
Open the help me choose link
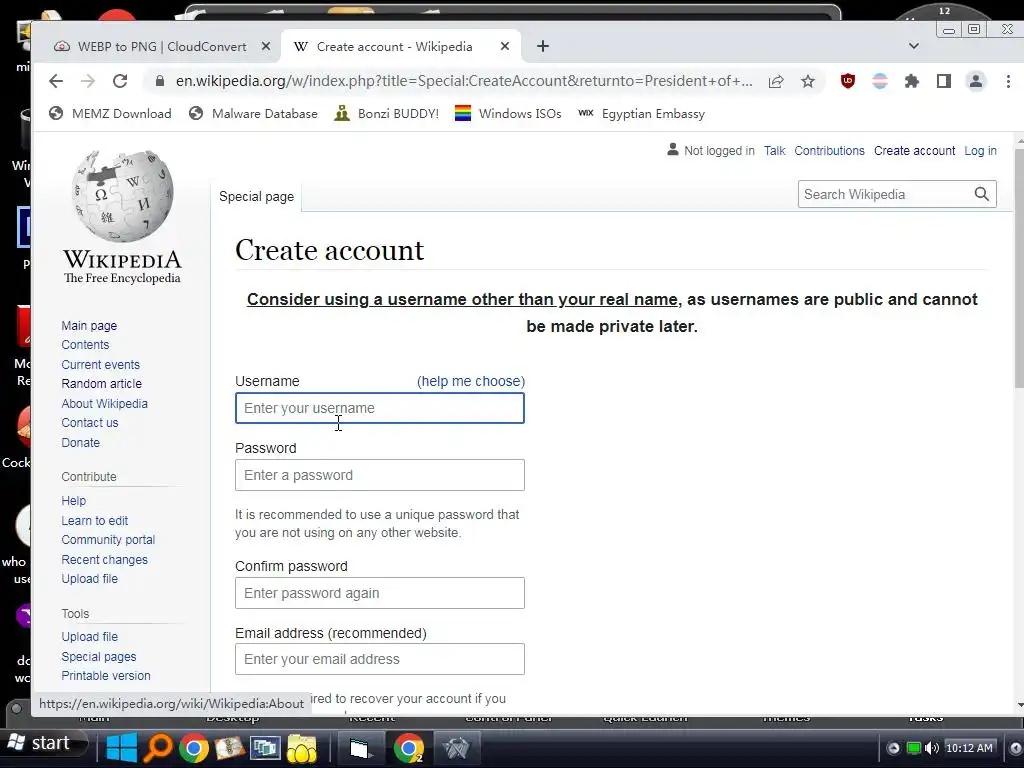click(x=471, y=381)
